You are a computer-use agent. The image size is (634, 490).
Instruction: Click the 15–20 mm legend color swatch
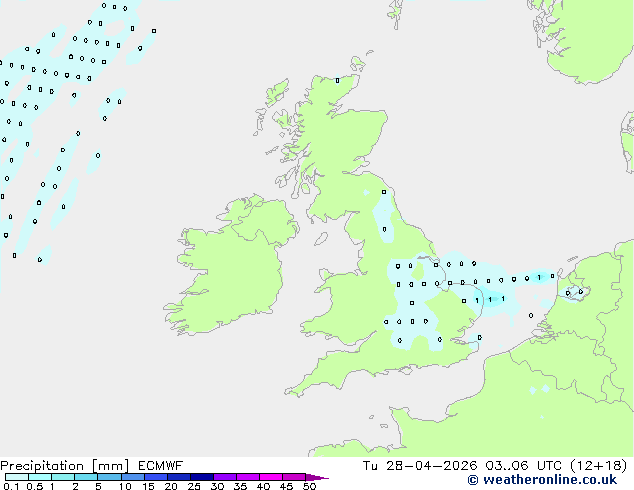click(x=156, y=477)
